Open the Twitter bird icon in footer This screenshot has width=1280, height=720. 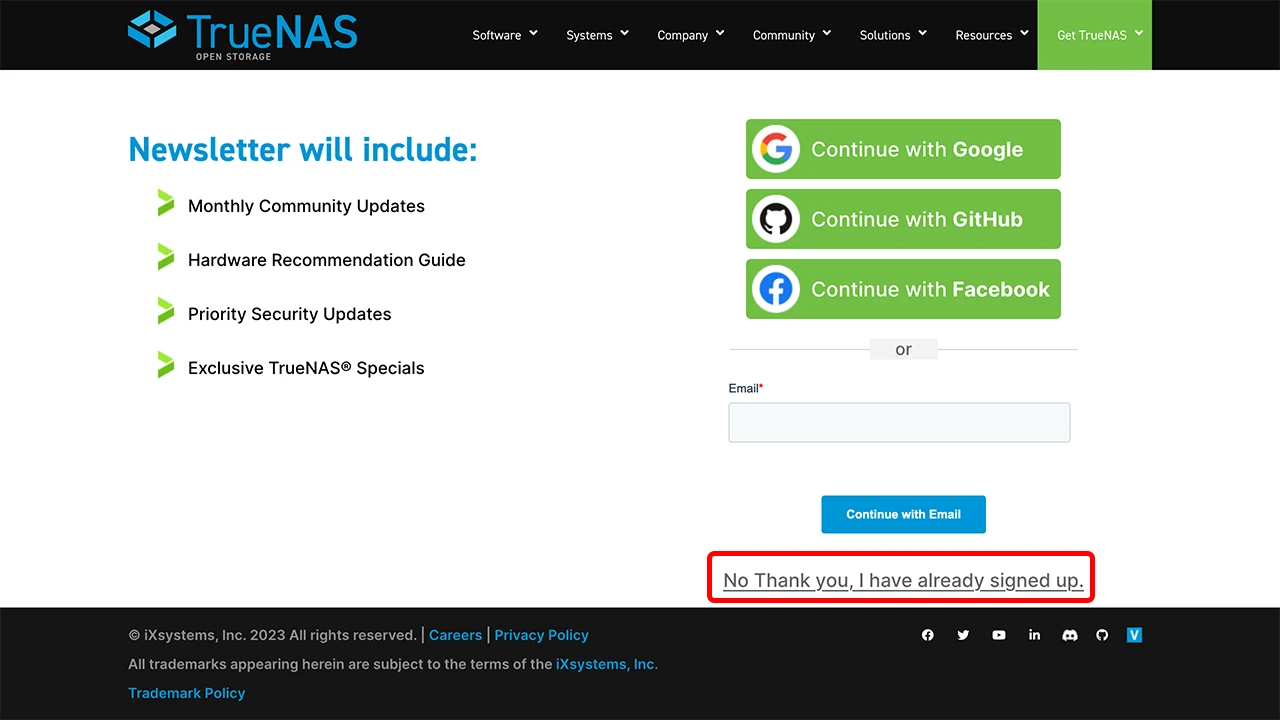[x=963, y=635]
